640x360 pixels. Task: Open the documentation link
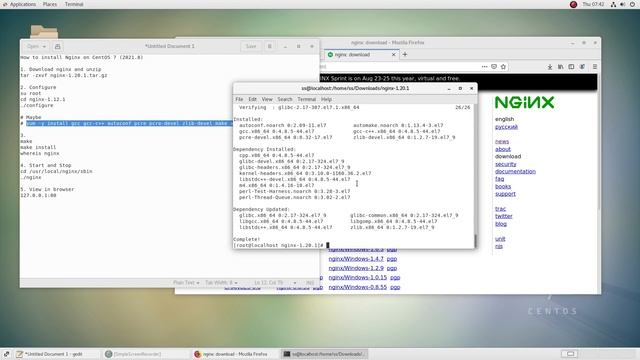click(515, 171)
